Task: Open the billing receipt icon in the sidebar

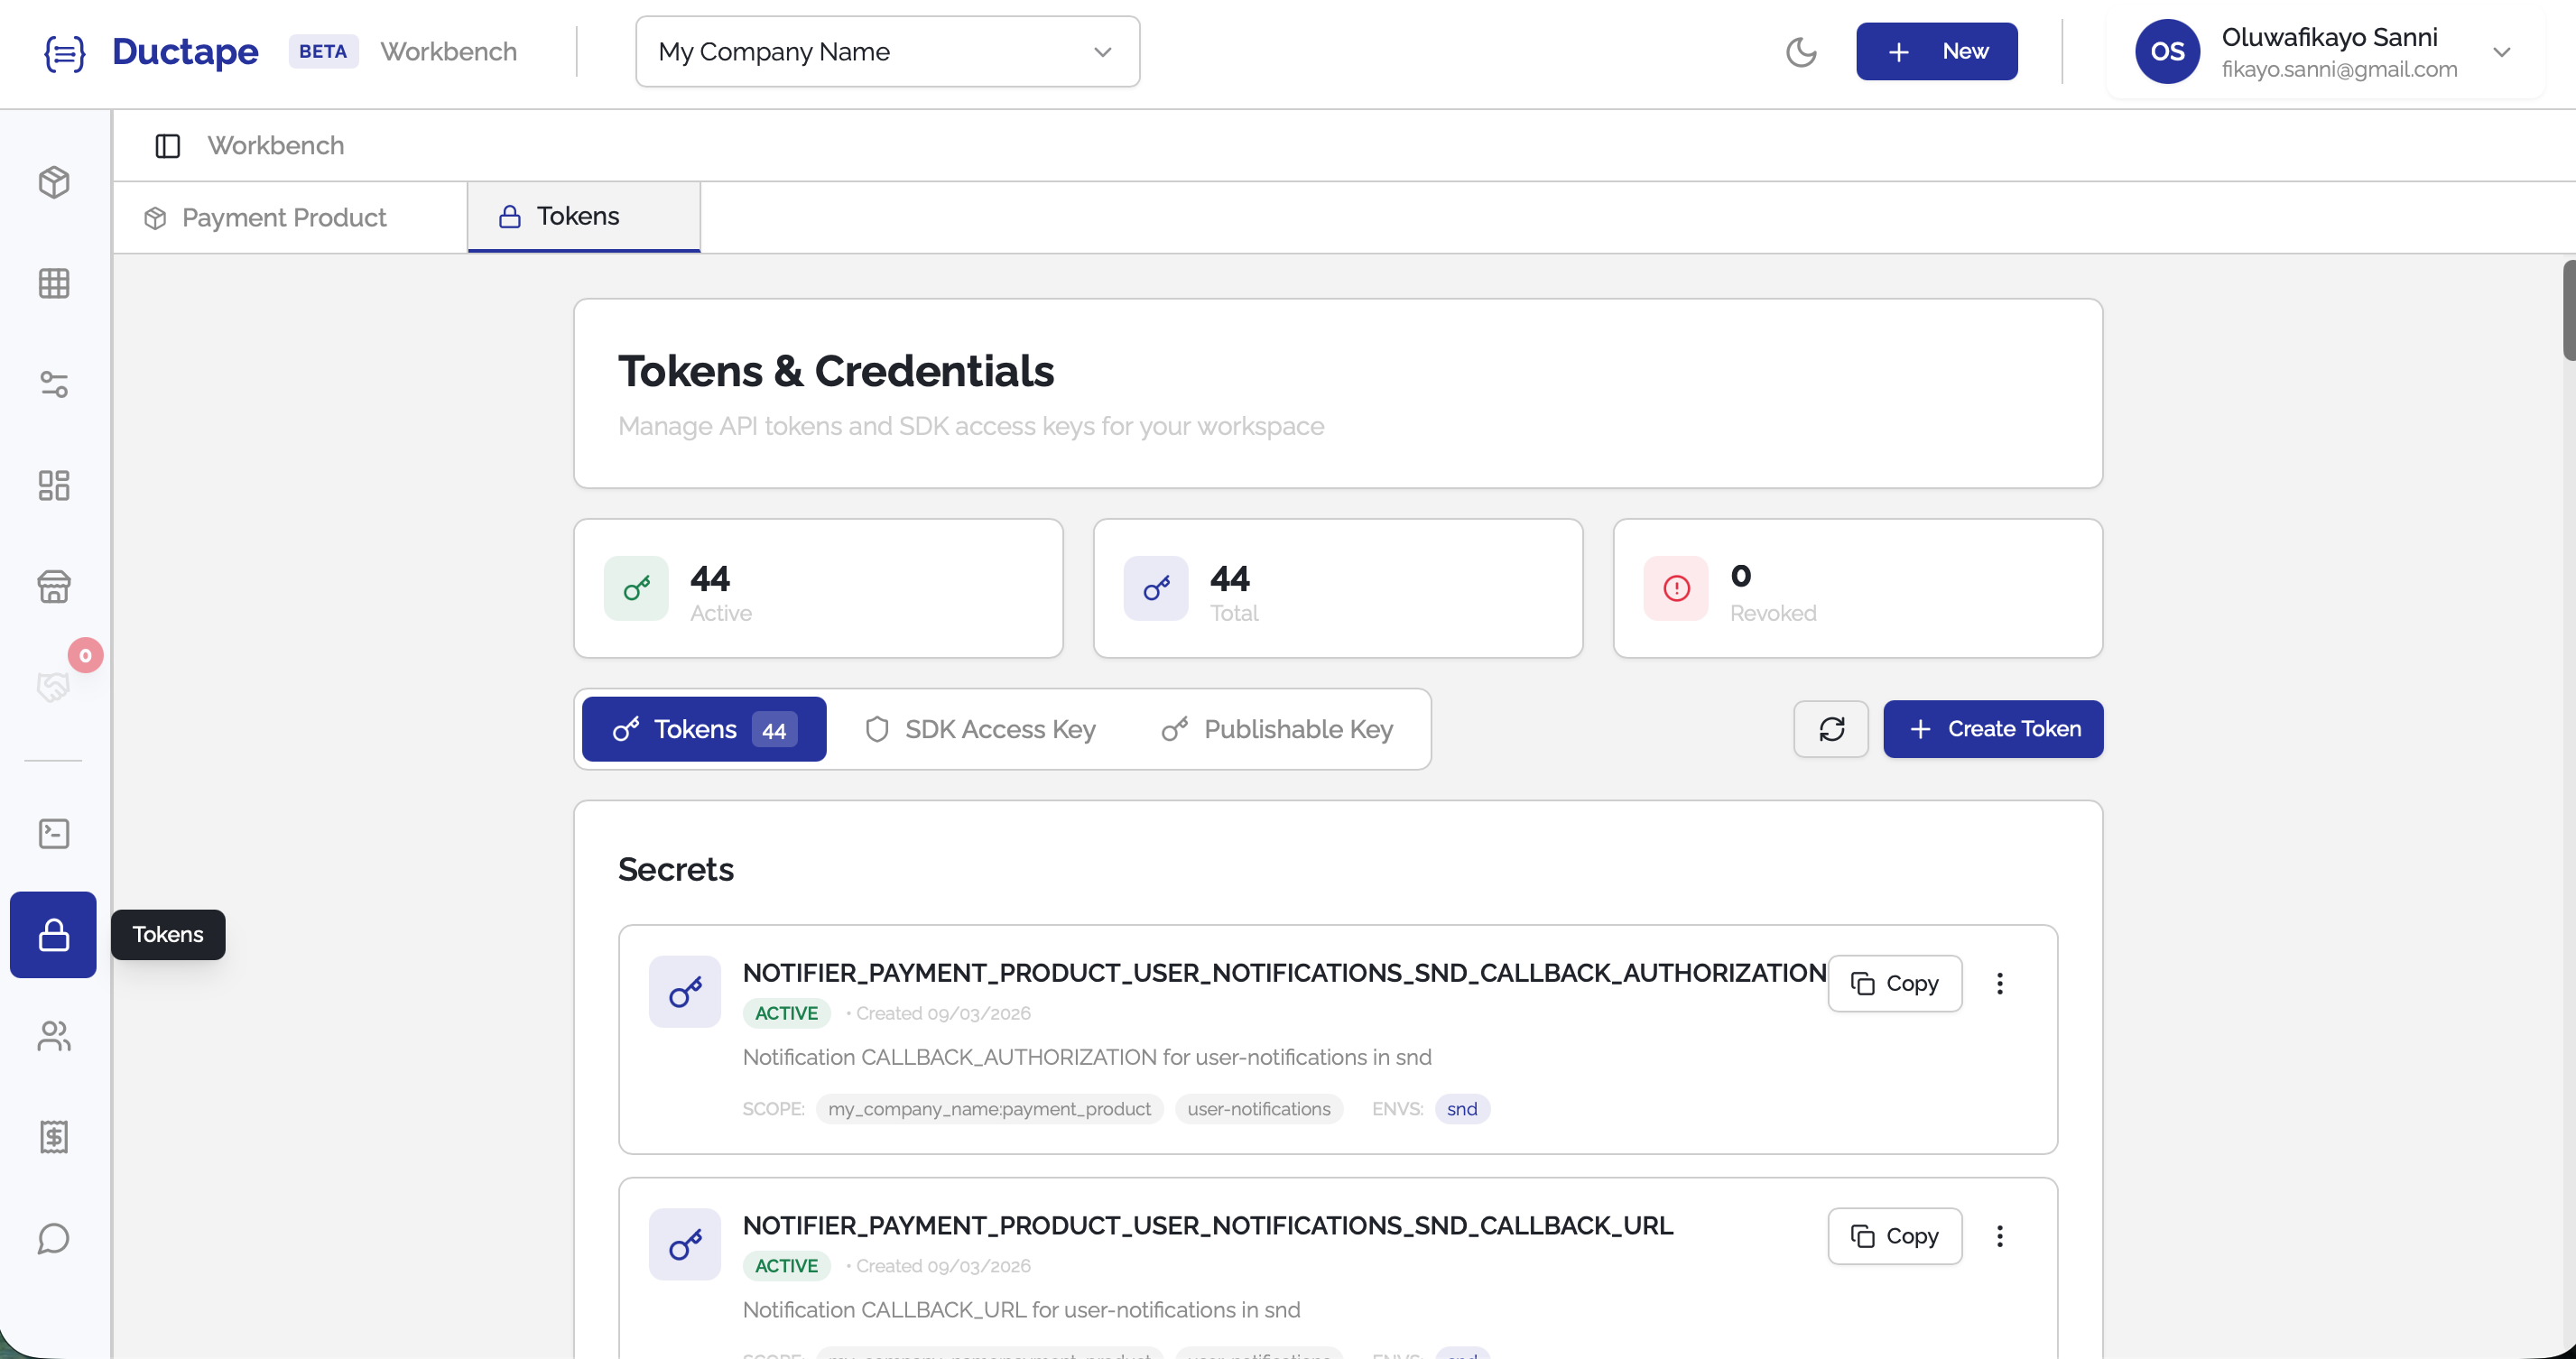Action: pyautogui.click(x=53, y=1137)
